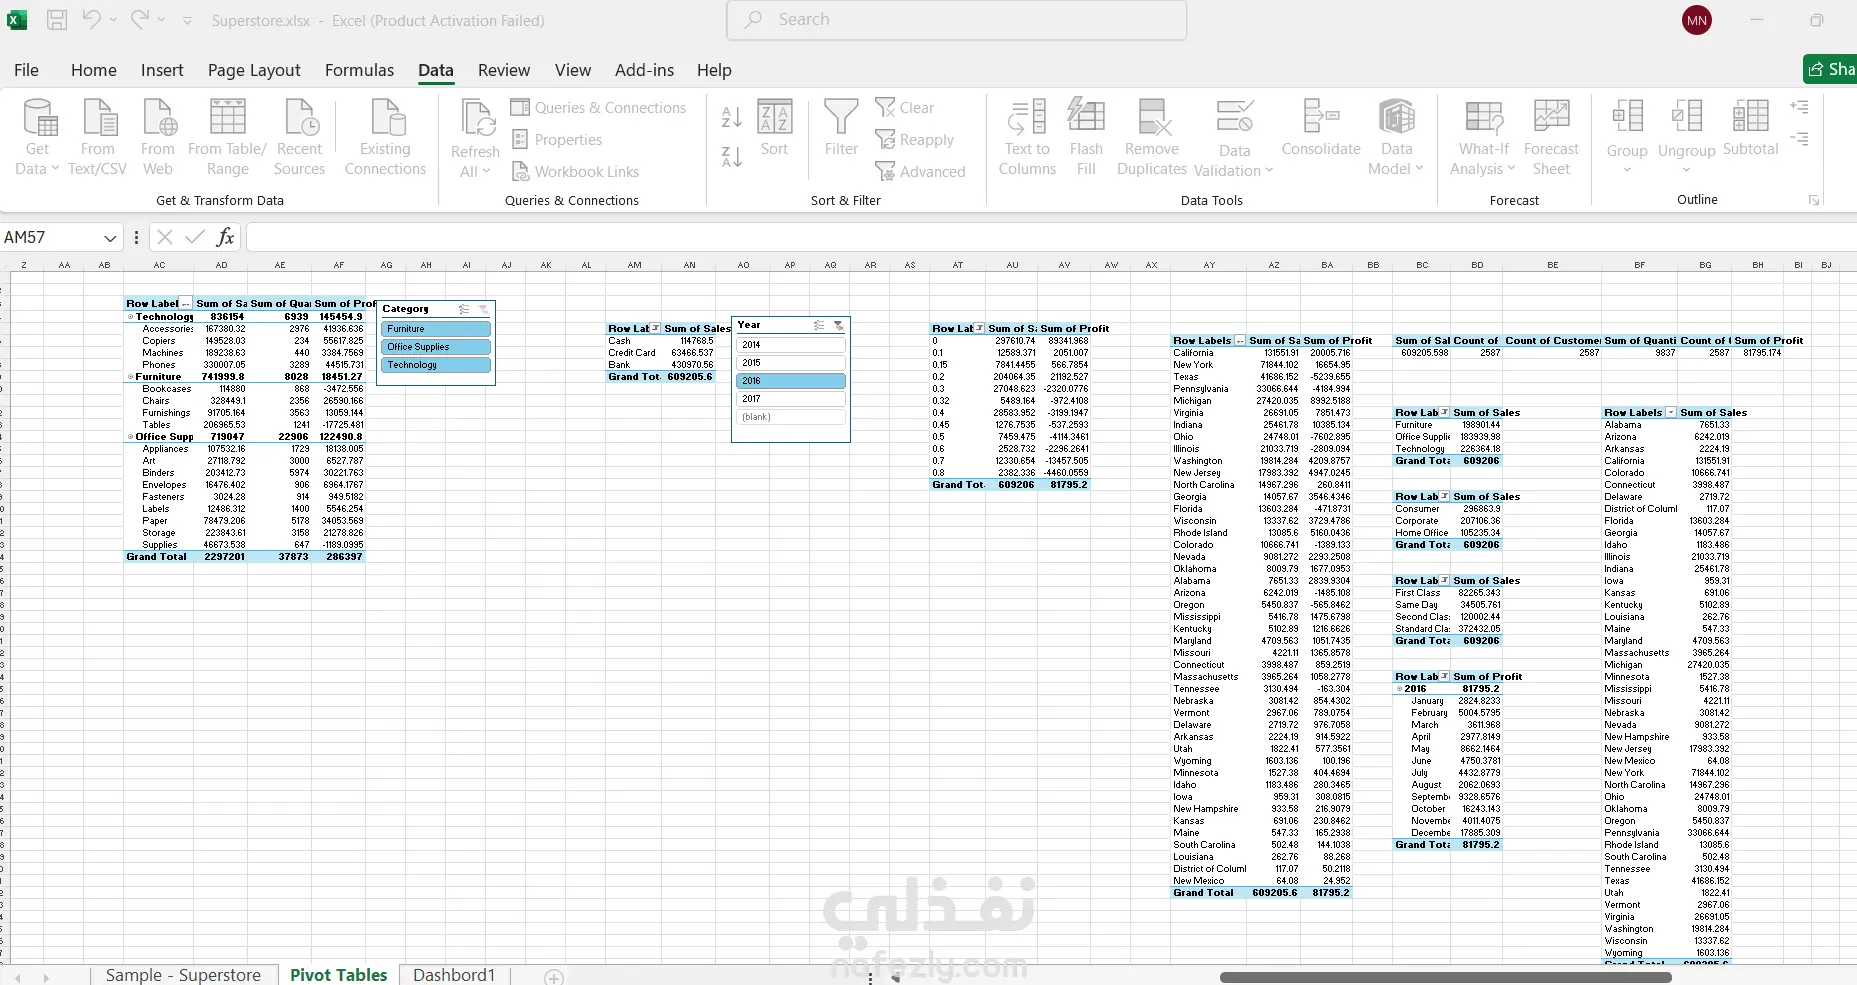
Task: Select Furniture in Category slicer
Action: 435,329
